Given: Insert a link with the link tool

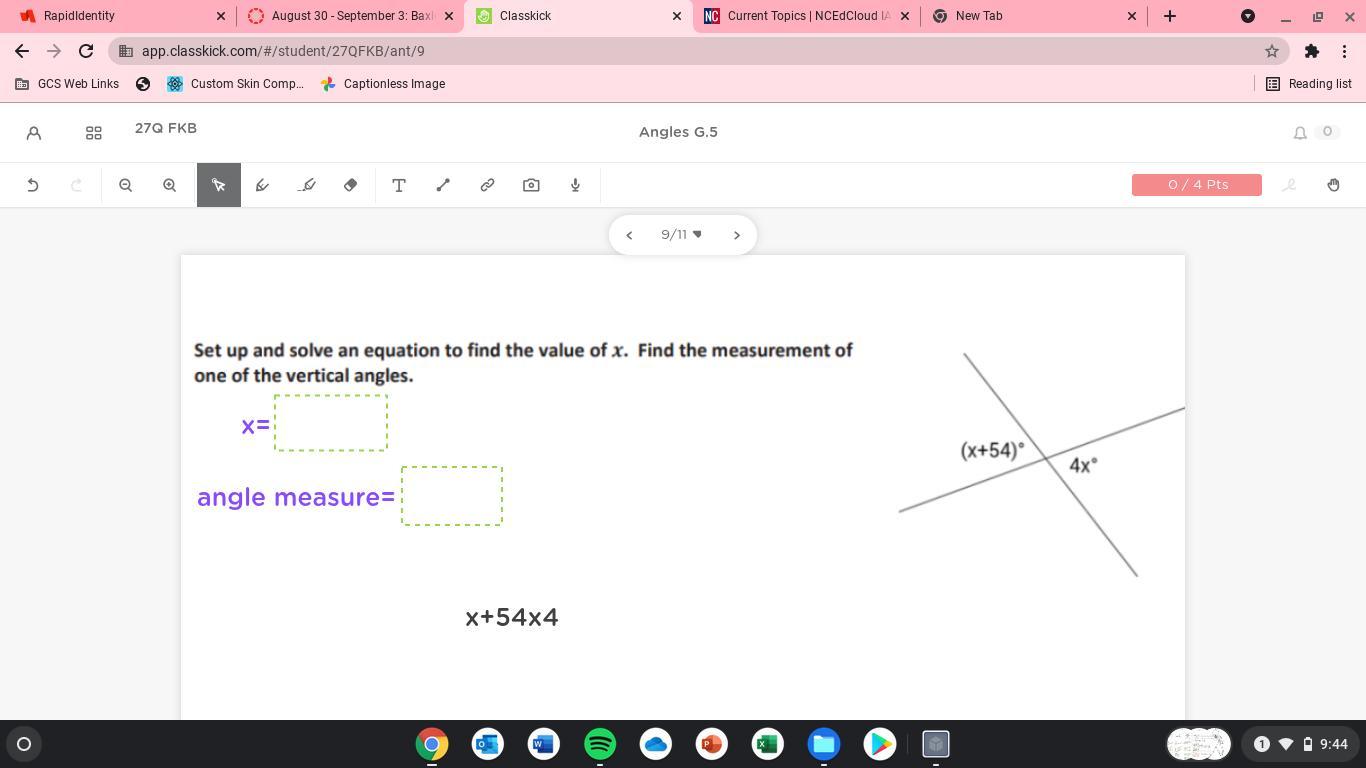Looking at the screenshot, I should 487,185.
